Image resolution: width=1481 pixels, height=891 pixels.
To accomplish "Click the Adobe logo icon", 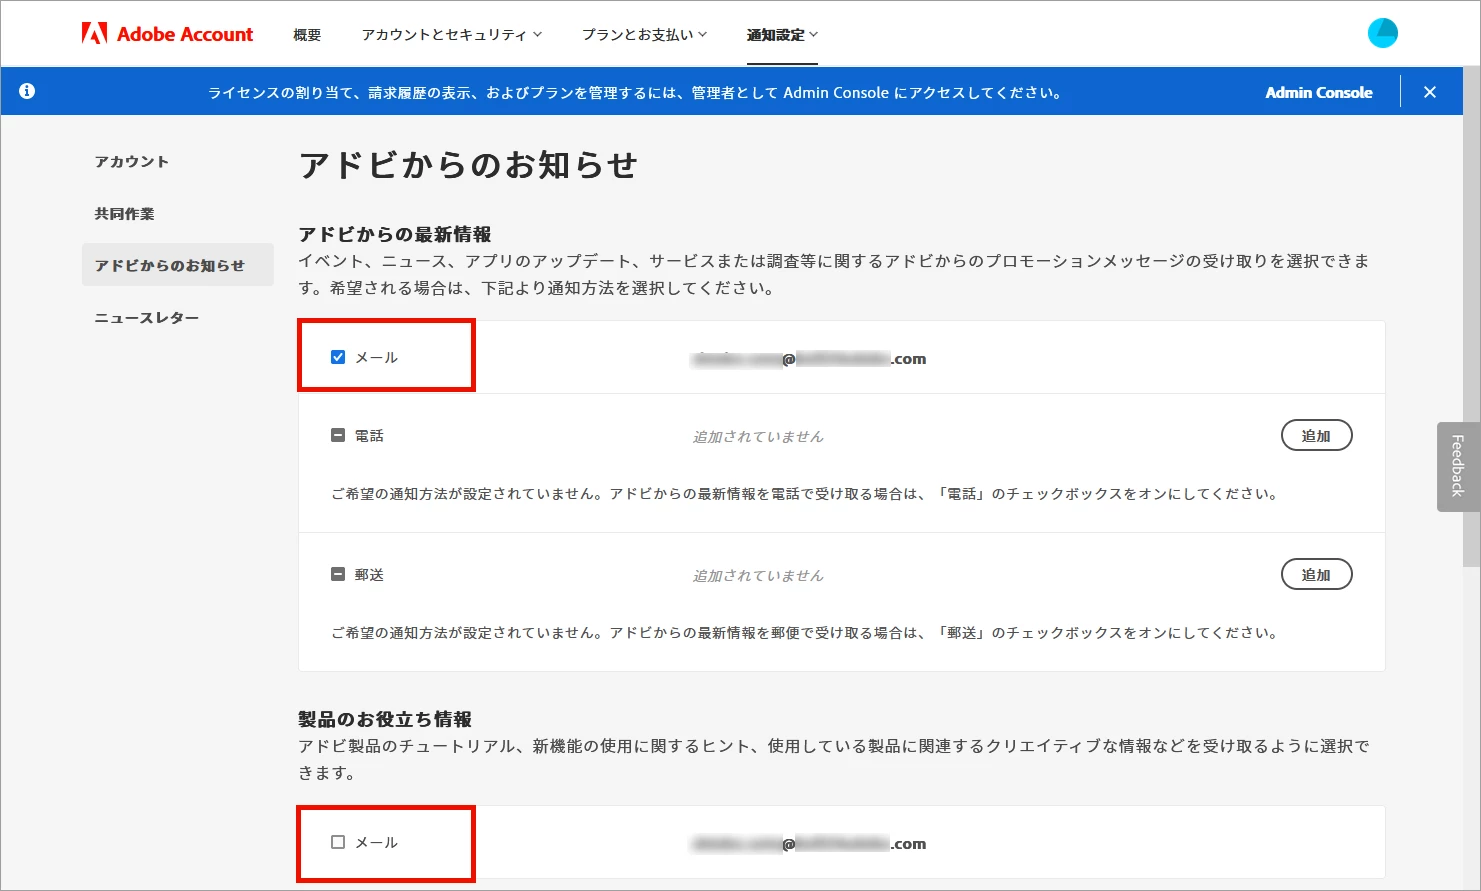I will pos(94,34).
